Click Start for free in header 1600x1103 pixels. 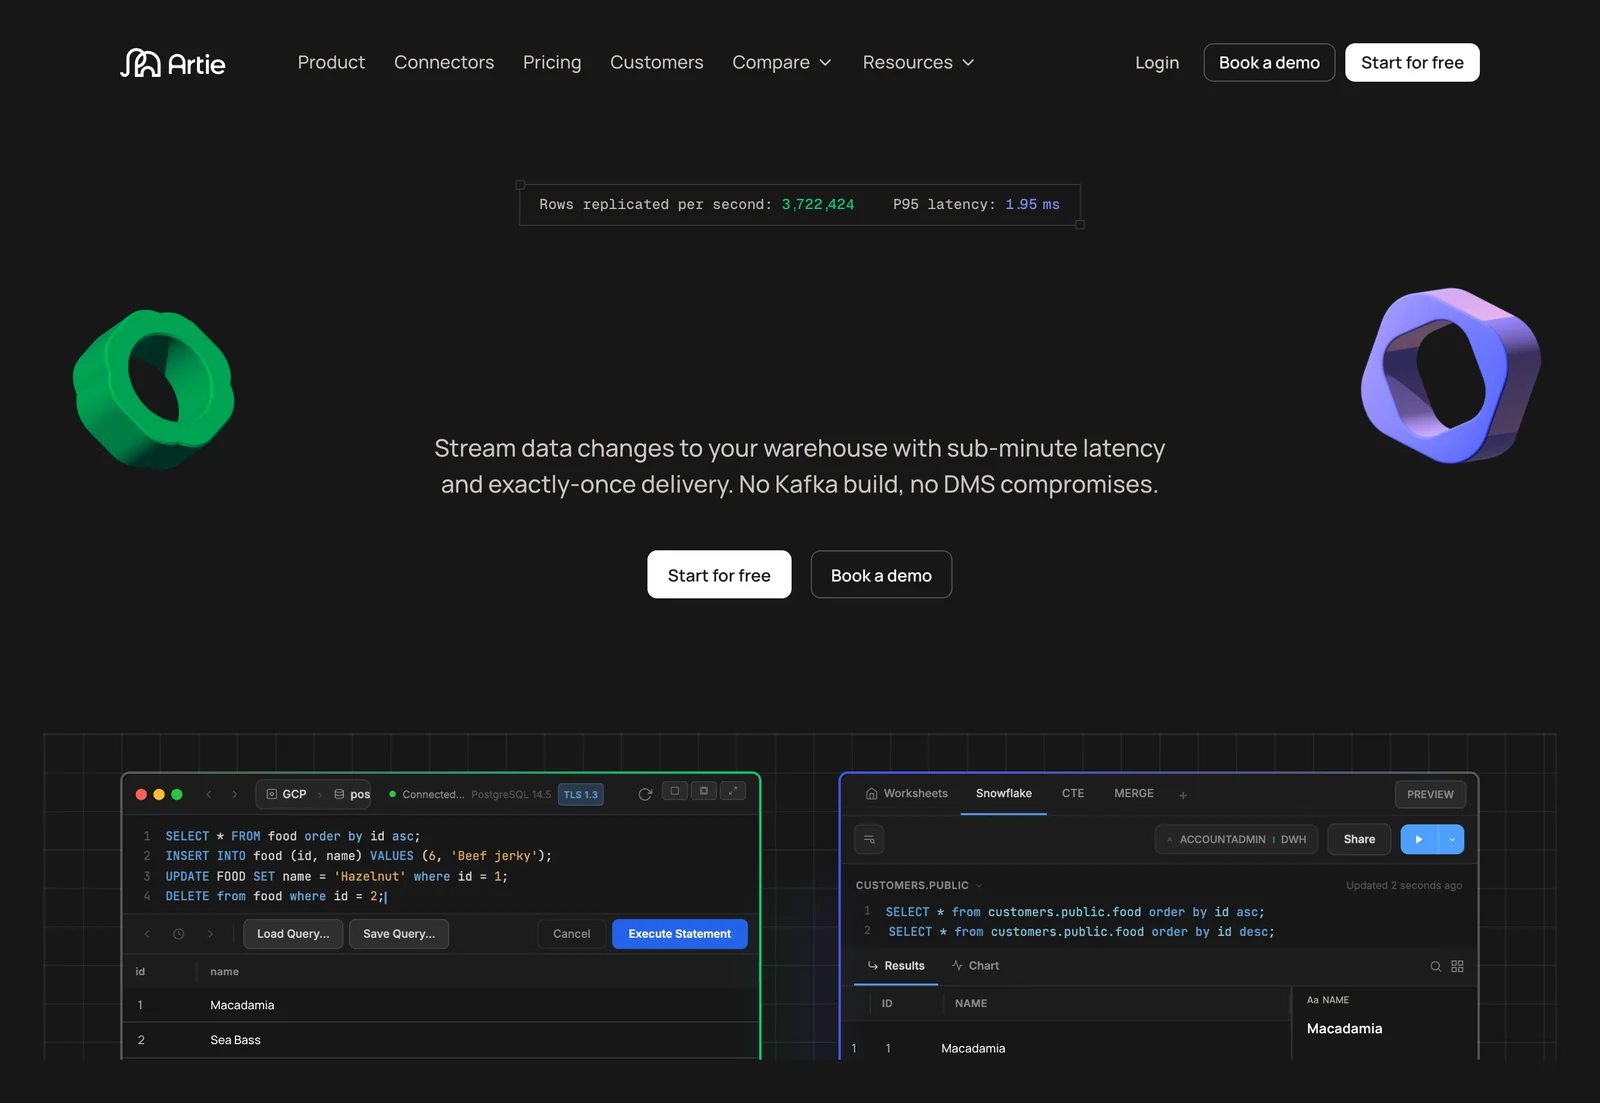tap(1412, 62)
